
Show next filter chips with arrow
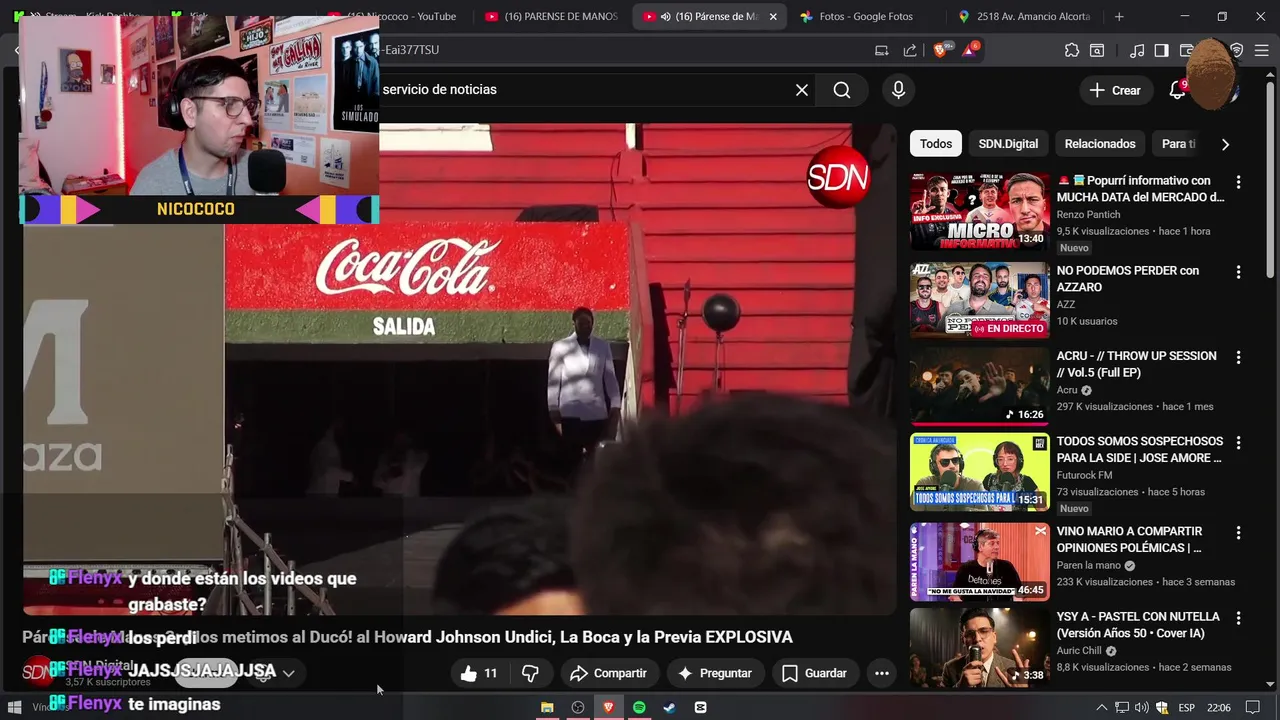pos(1225,144)
